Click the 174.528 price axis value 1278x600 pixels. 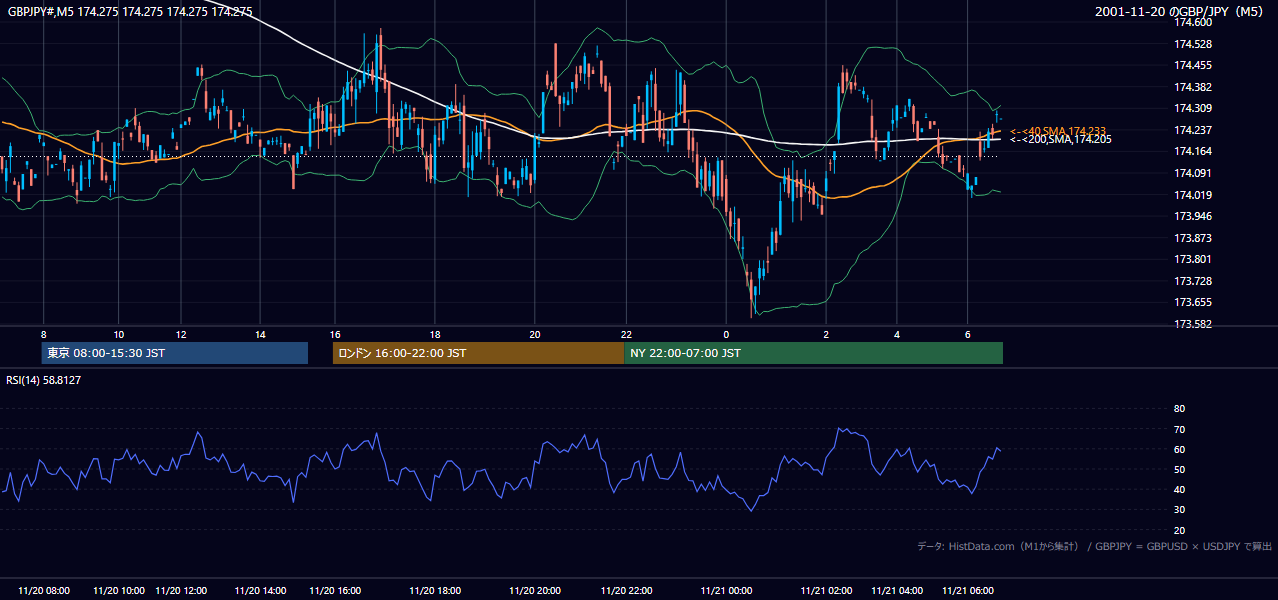[1192, 44]
